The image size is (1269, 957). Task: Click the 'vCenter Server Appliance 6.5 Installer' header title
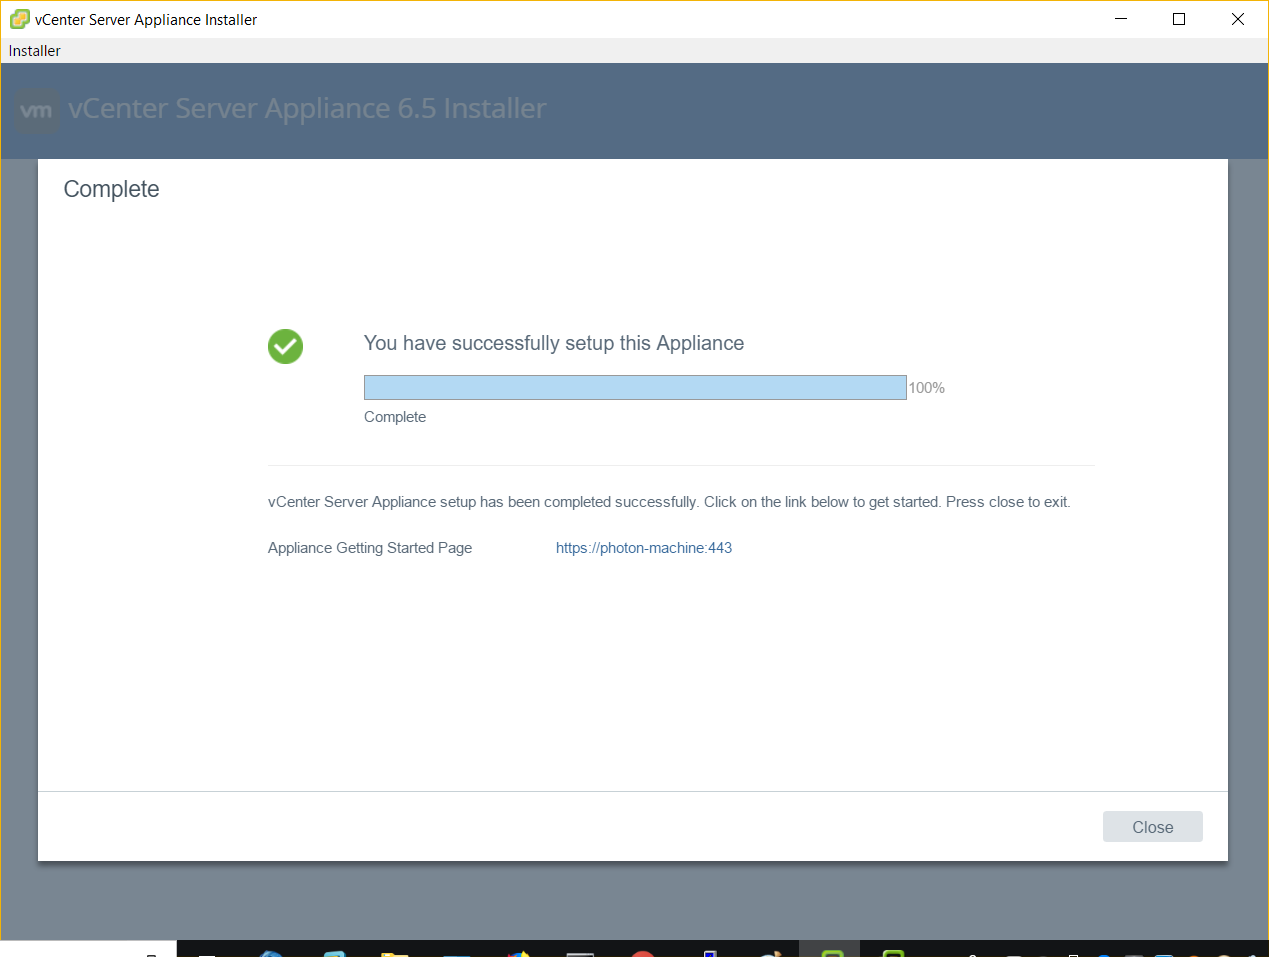tap(307, 108)
